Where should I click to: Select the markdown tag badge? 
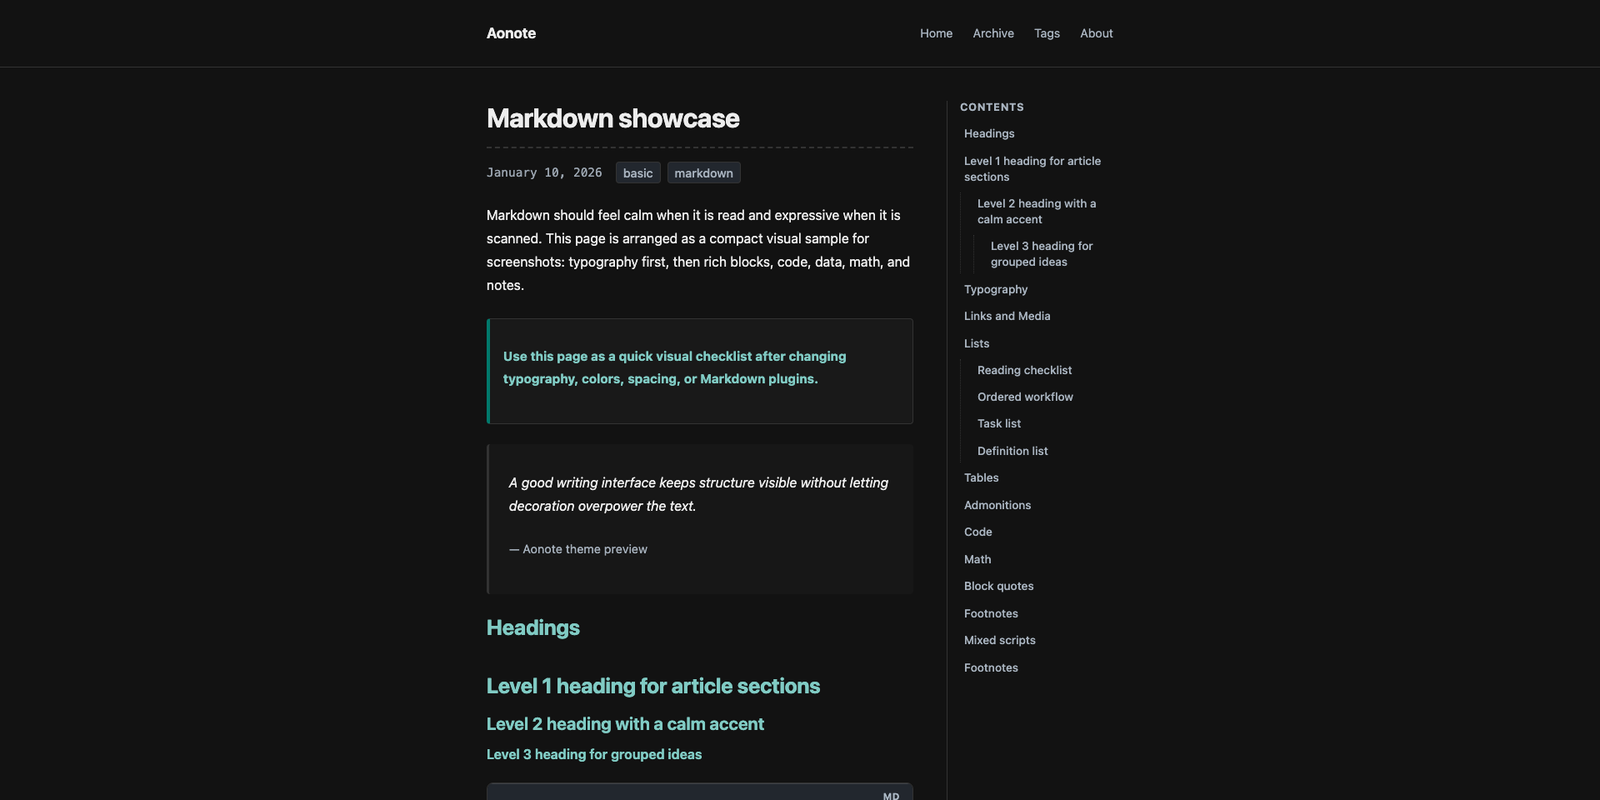tap(704, 173)
